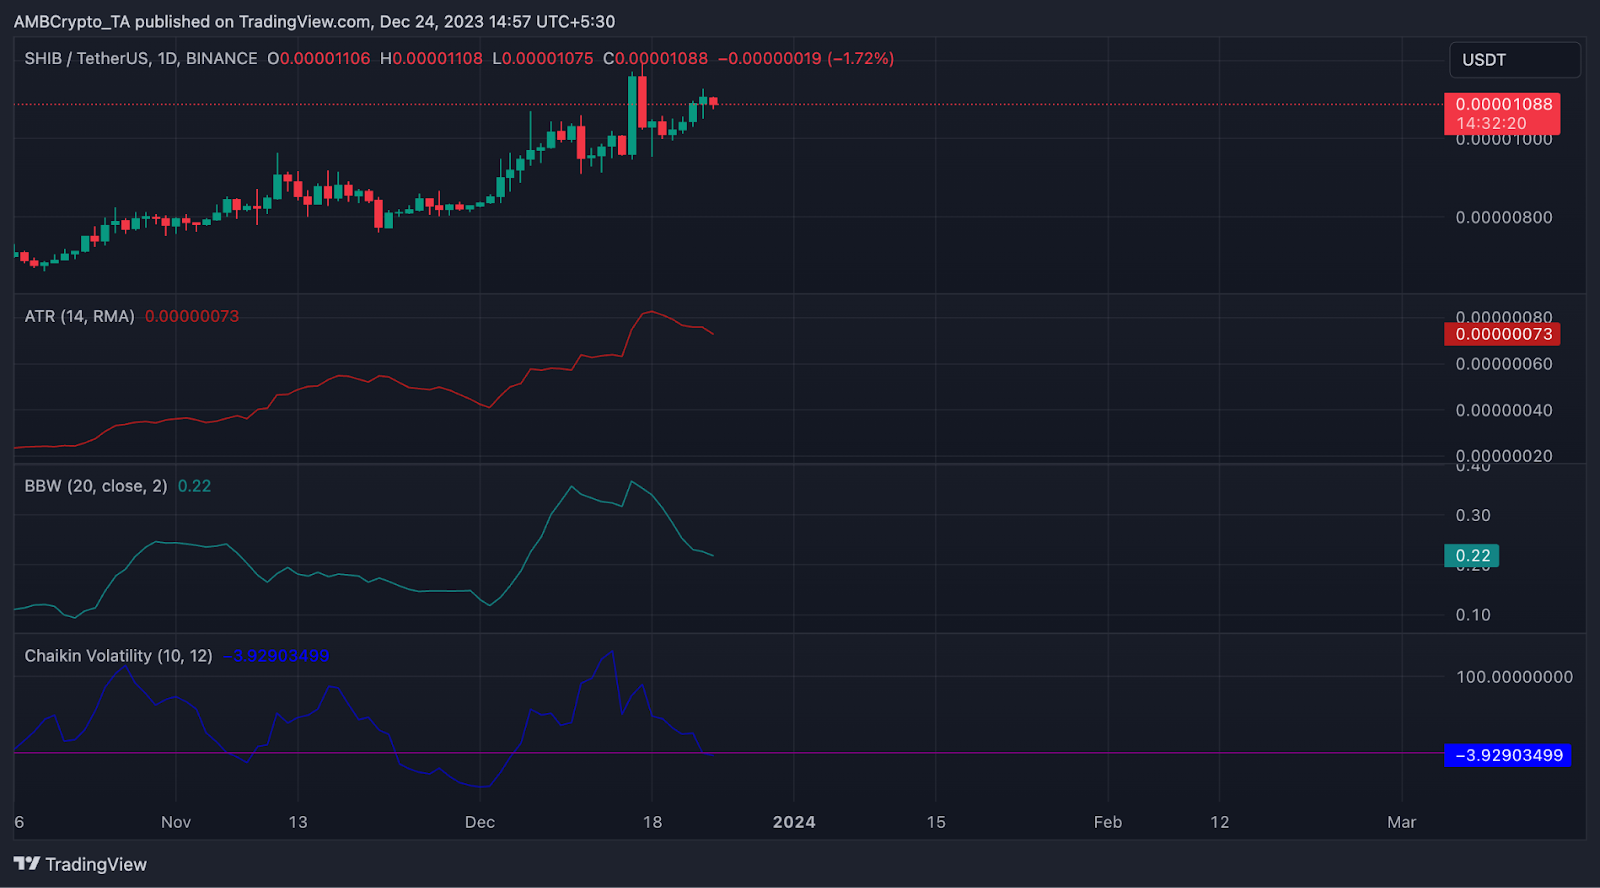Viewport: 1600px width, 888px height.
Task: Click the 2024 label on time axis
Action: pos(794,822)
